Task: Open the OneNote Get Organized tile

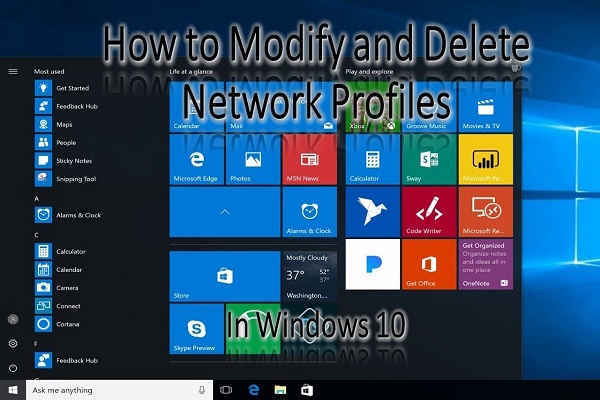Action: (x=486, y=264)
